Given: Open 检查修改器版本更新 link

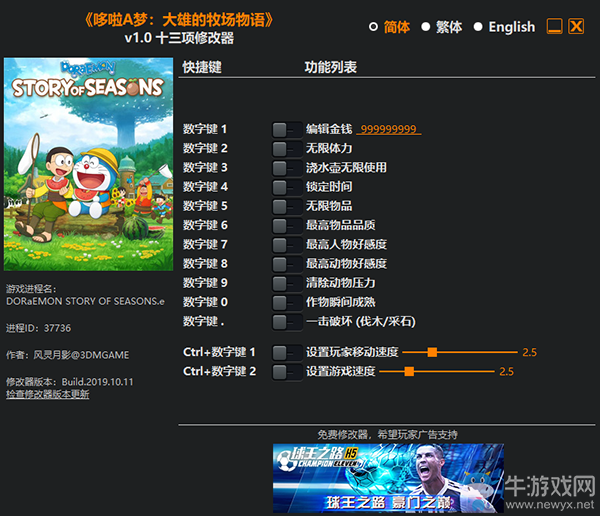Looking at the screenshot, I should pyautogui.click(x=47, y=394).
